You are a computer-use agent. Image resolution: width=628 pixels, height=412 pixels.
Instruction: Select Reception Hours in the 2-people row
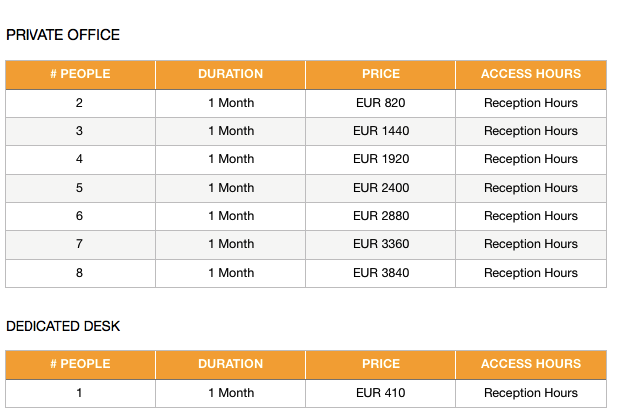pyautogui.click(x=531, y=103)
